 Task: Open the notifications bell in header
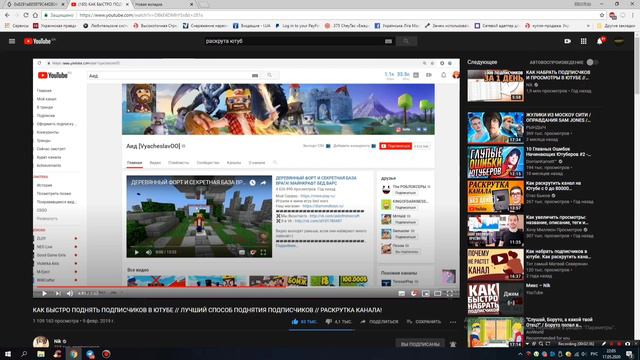pyautogui.click(x=600, y=41)
